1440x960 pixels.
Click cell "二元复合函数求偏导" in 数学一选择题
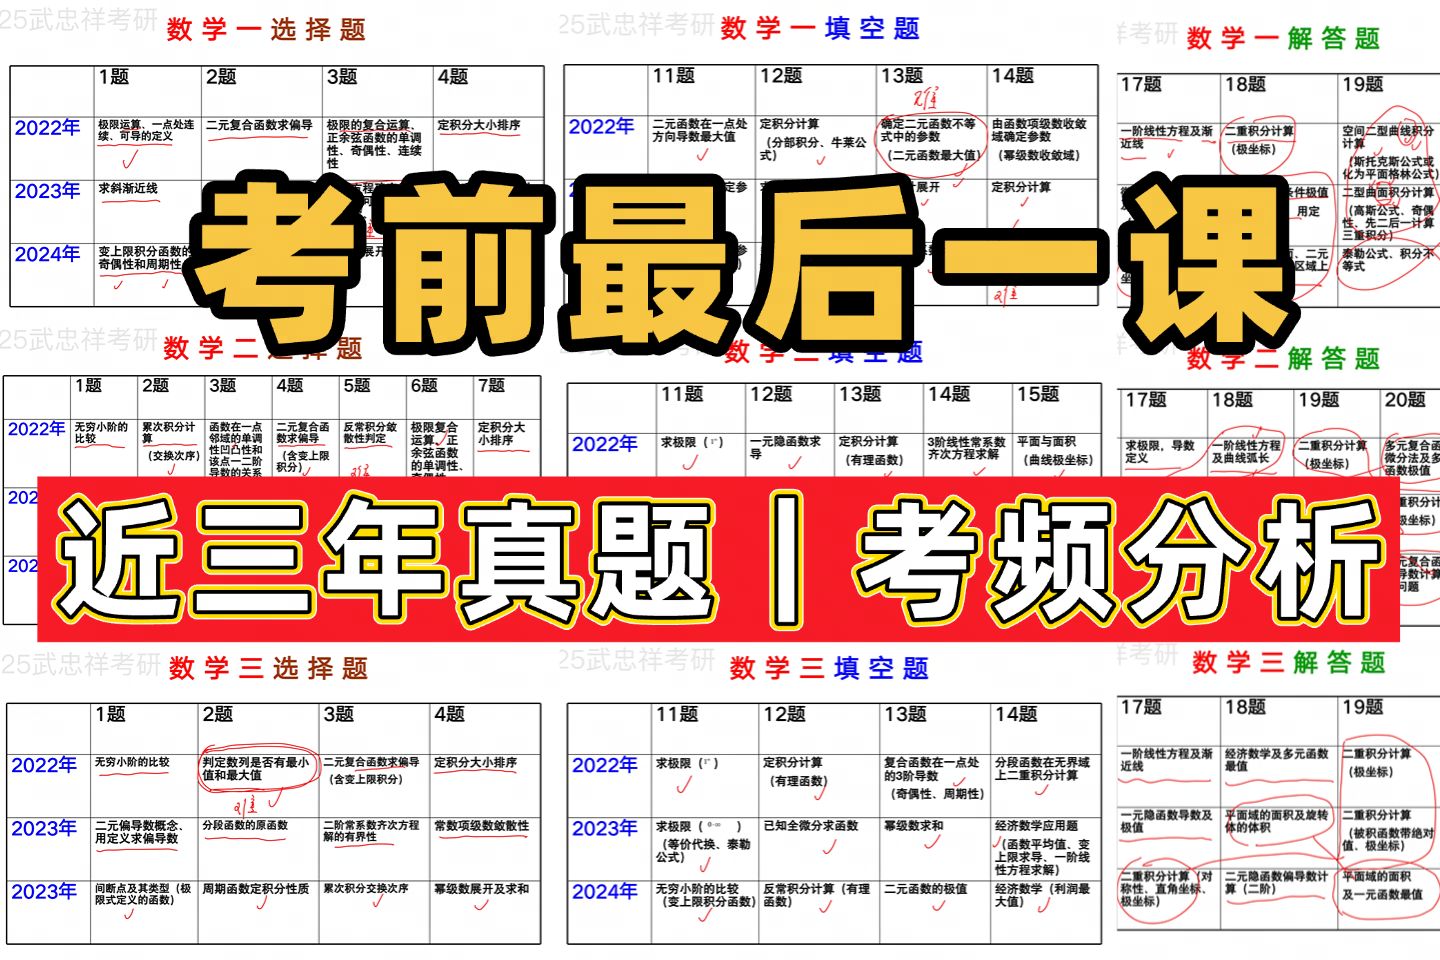click(x=259, y=126)
